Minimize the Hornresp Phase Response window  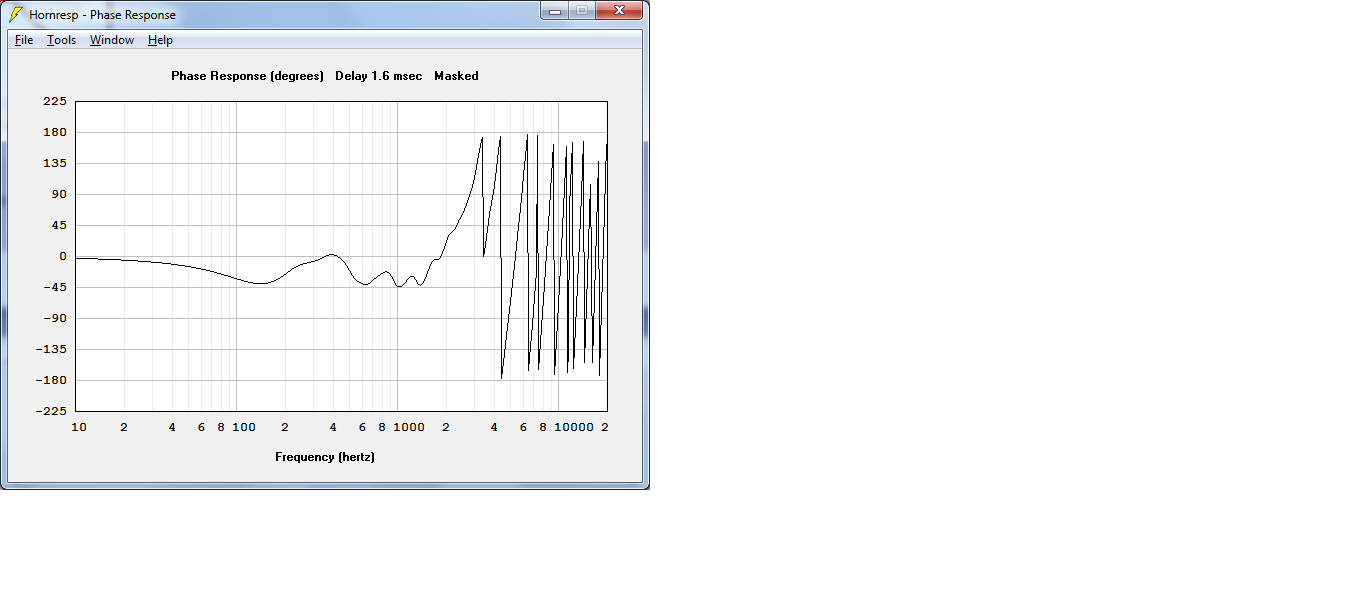(x=555, y=11)
